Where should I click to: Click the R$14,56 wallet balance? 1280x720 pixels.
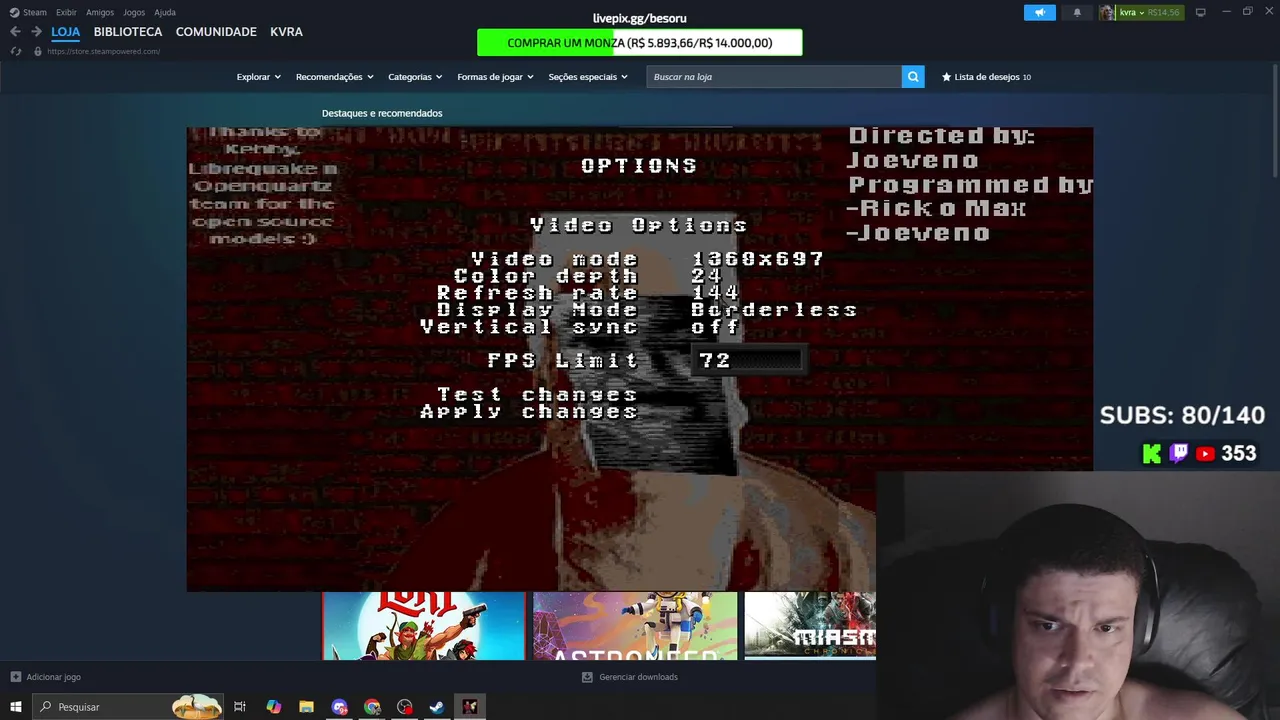(1164, 12)
